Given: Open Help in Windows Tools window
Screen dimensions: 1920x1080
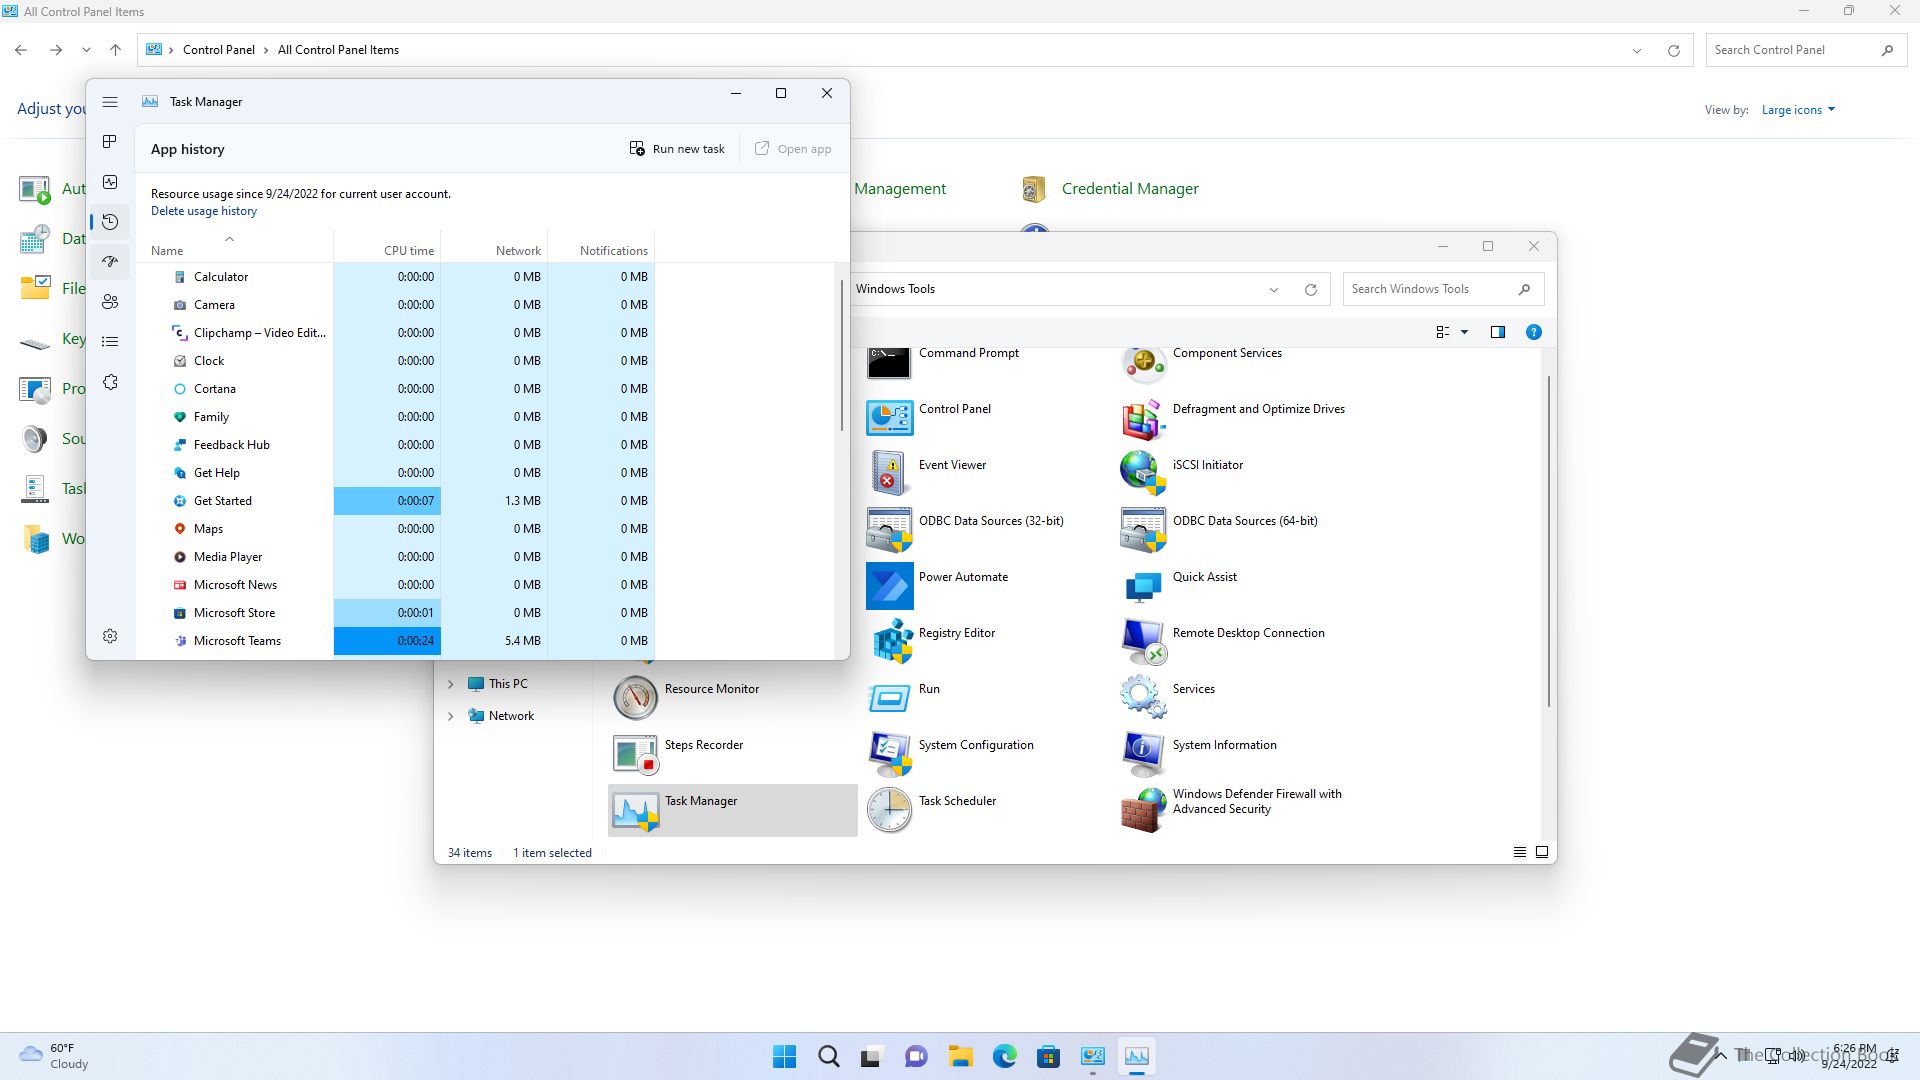Looking at the screenshot, I should (x=1534, y=332).
